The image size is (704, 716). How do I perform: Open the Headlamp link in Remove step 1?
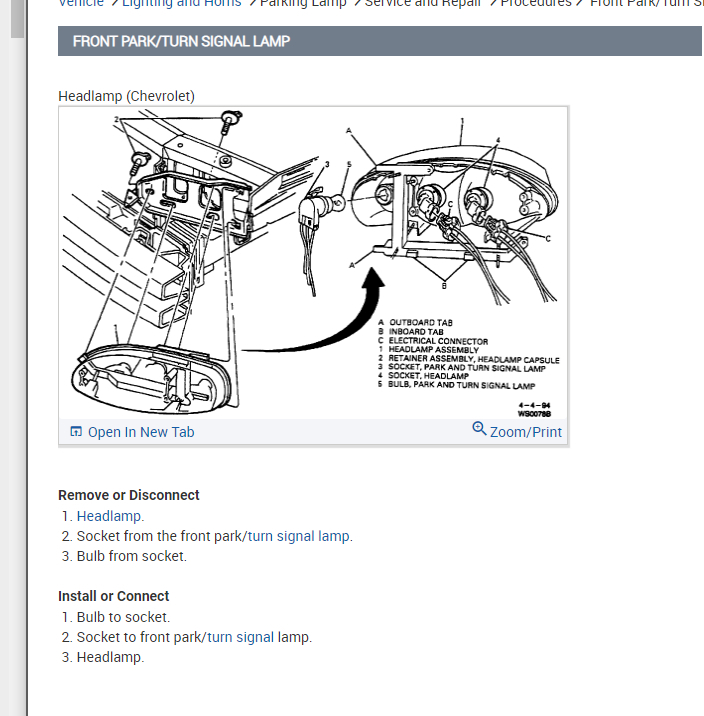[x=109, y=516]
